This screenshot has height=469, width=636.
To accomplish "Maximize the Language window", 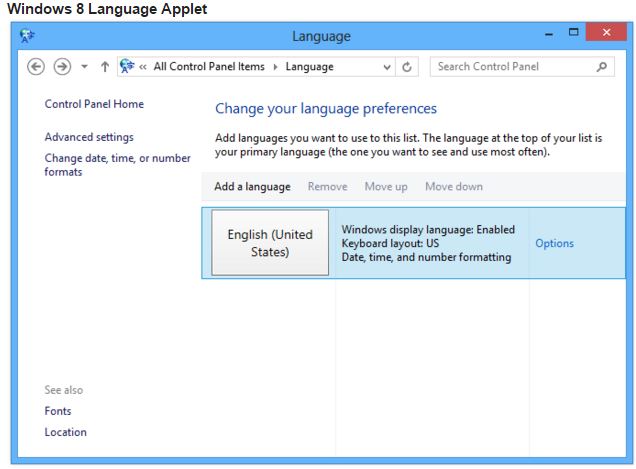I will (x=574, y=32).
